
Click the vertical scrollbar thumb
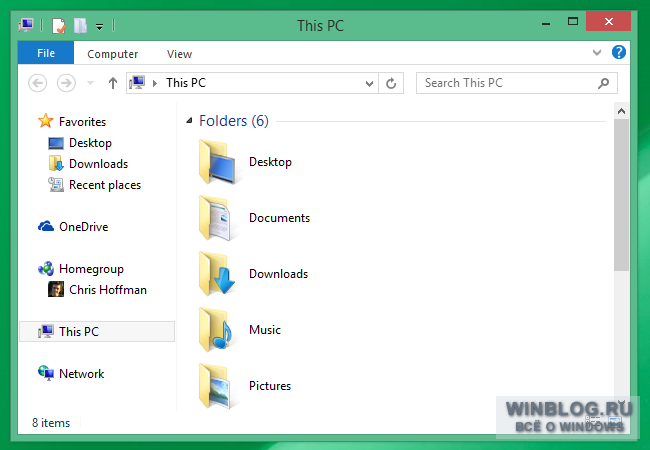621,195
